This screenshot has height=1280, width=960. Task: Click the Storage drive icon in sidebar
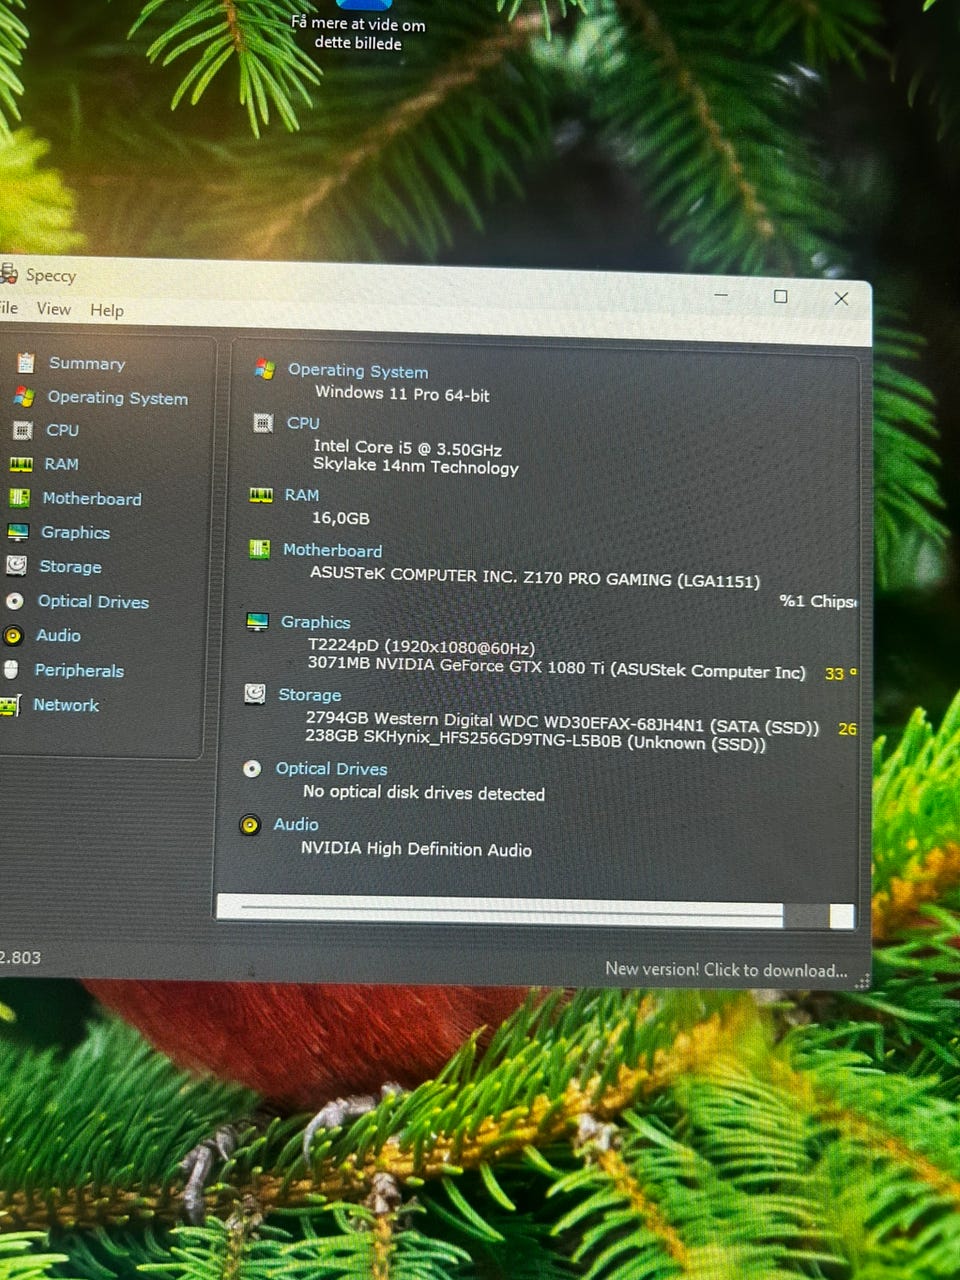click(16, 566)
